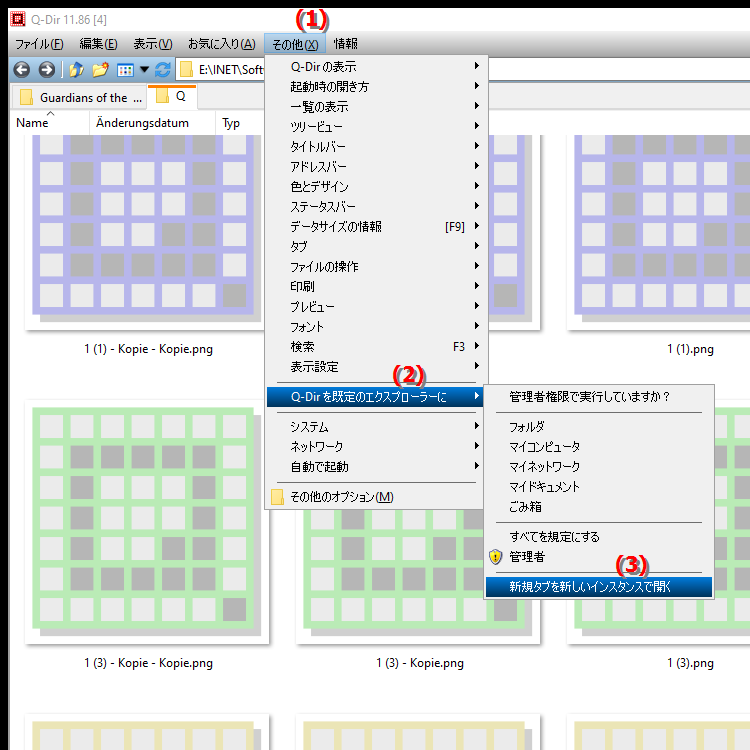This screenshot has width=750, height=750.
Task: Choose 管理者 in the submenu
Action: click(x=599, y=557)
